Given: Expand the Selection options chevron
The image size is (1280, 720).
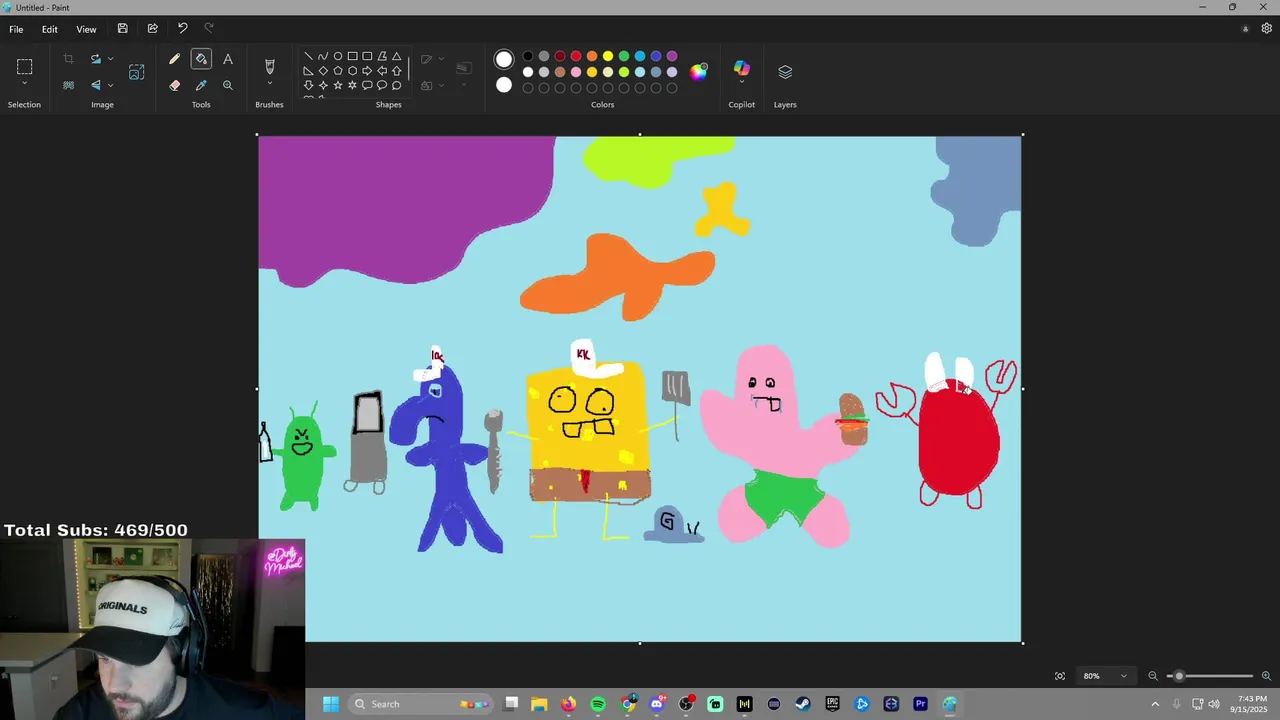Looking at the screenshot, I should click(x=25, y=84).
